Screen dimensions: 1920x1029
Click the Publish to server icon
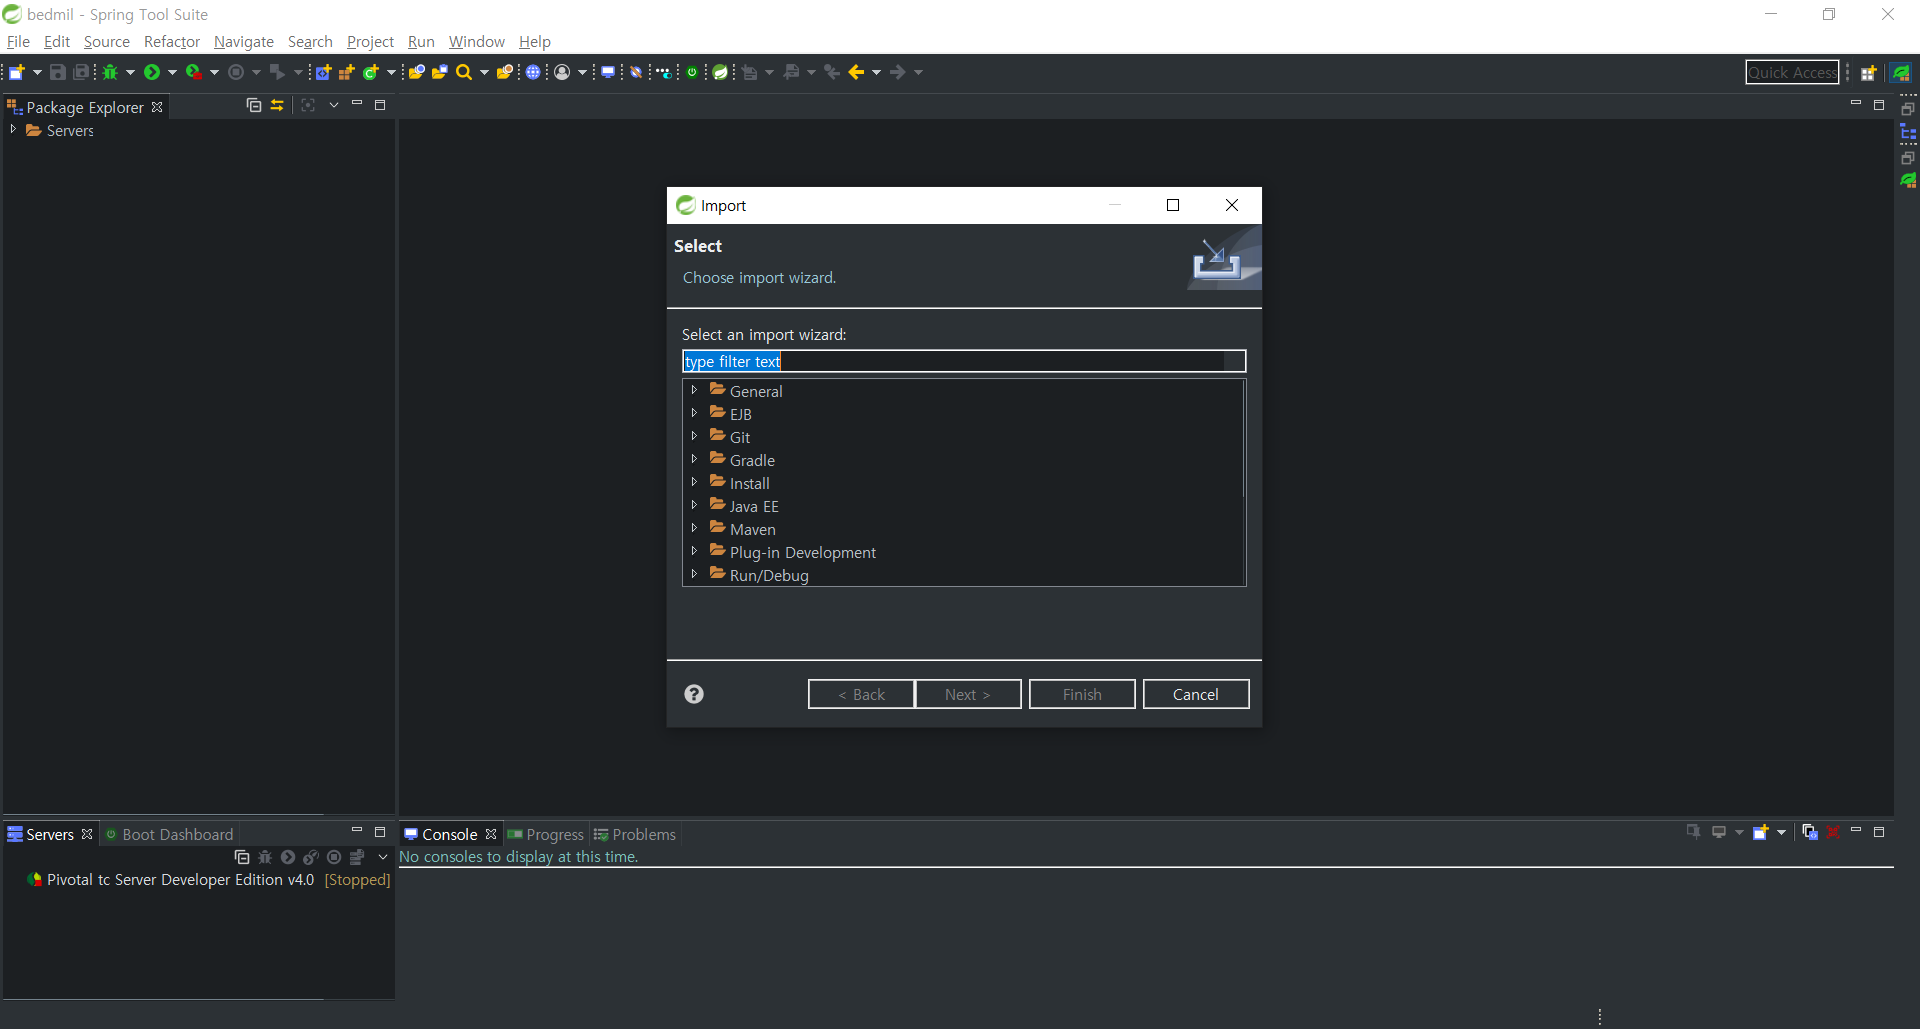[357, 857]
